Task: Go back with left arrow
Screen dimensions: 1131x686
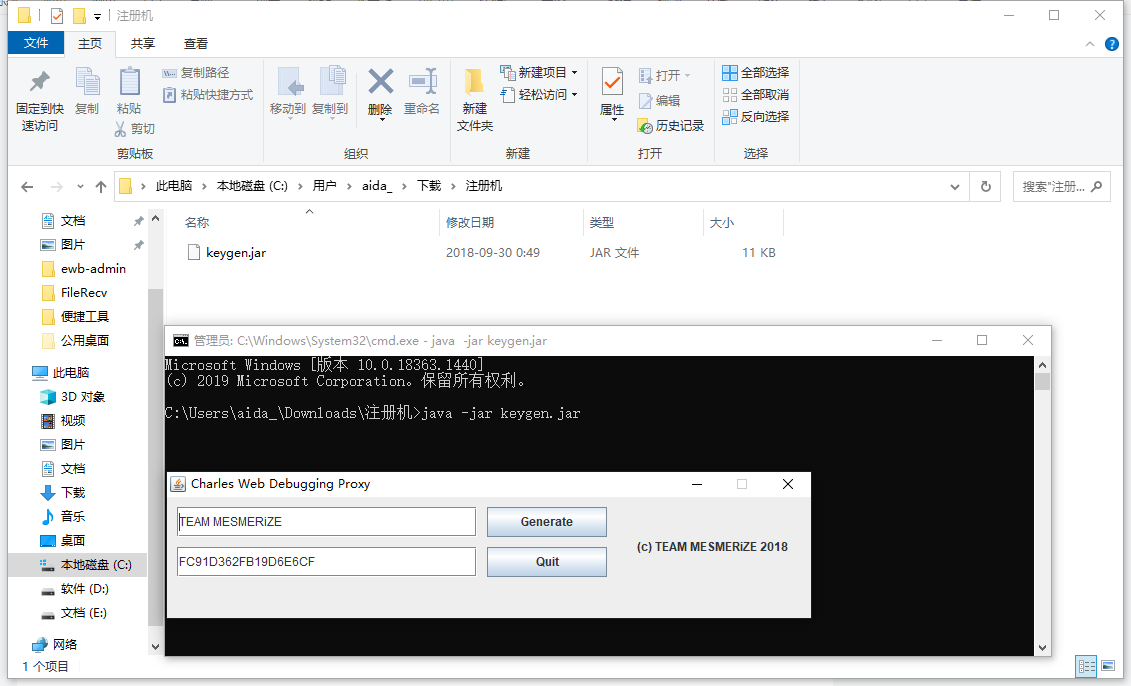Action: pos(27,187)
